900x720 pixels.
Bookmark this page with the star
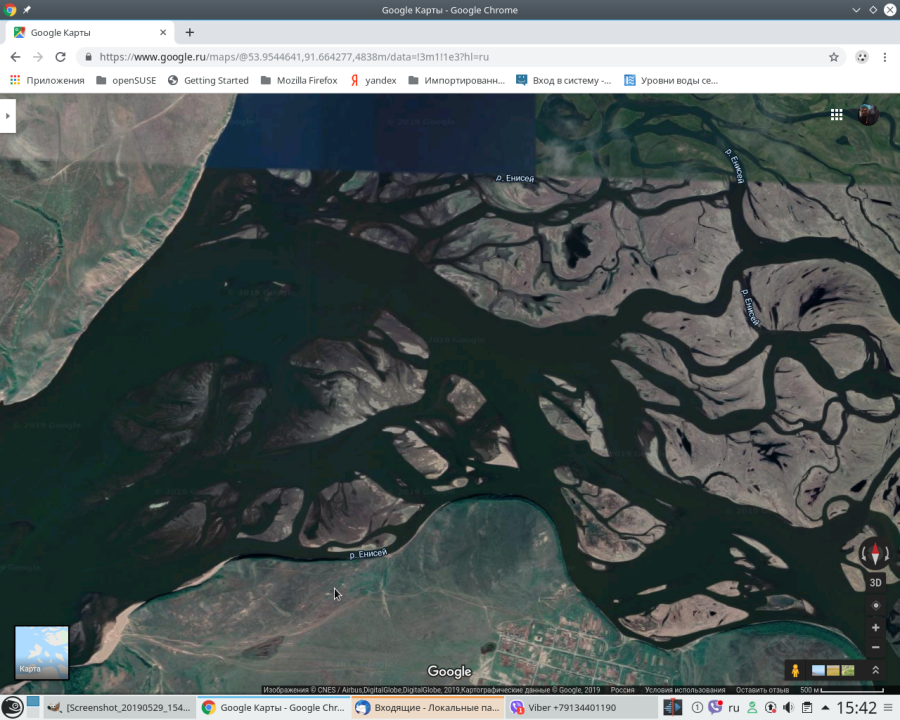click(x=833, y=57)
